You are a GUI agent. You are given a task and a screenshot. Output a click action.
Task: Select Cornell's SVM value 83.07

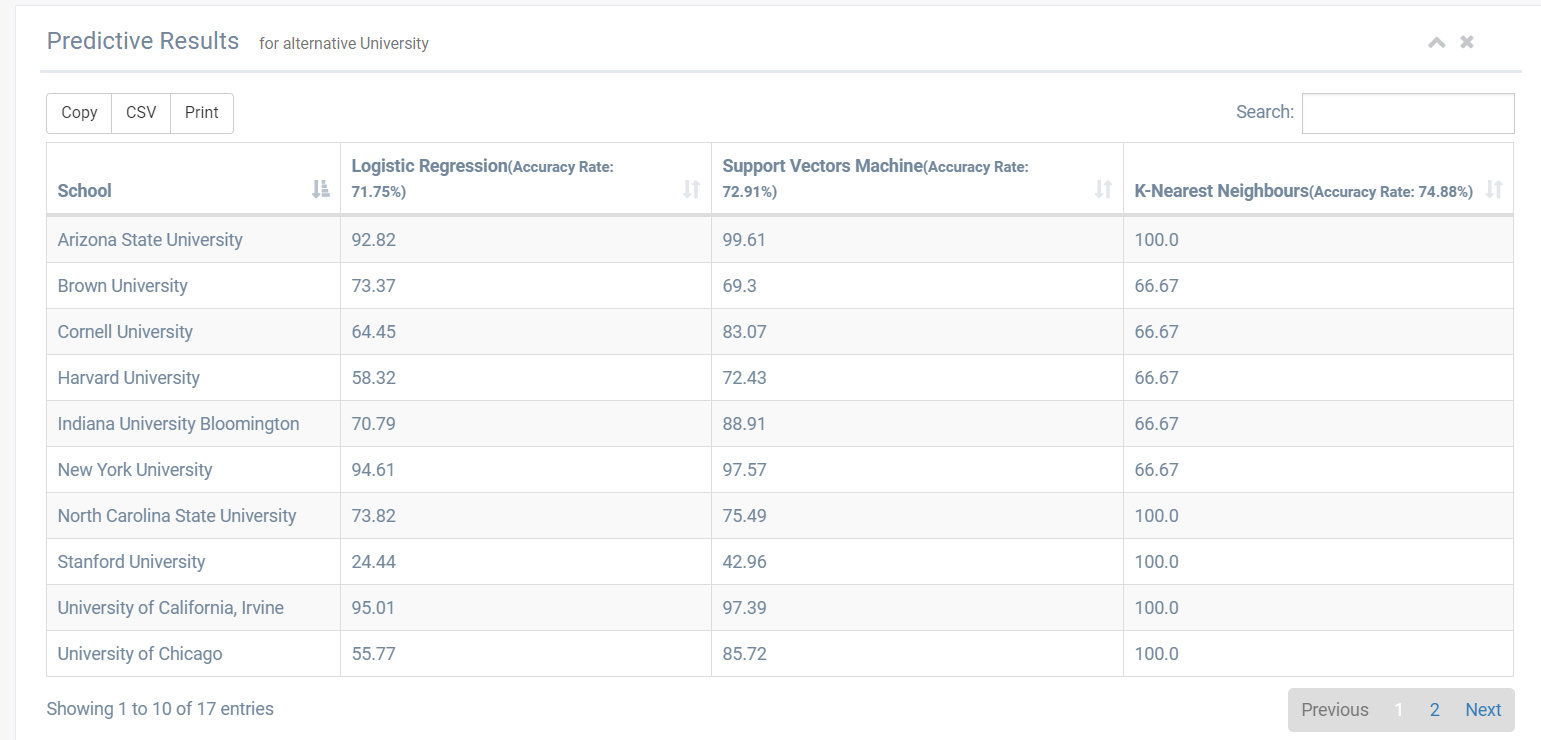pos(745,332)
